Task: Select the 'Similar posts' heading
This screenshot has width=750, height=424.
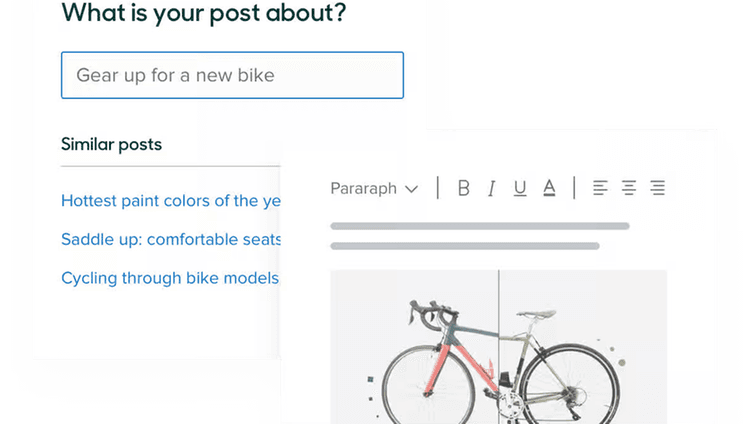Action: coord(111,145)
